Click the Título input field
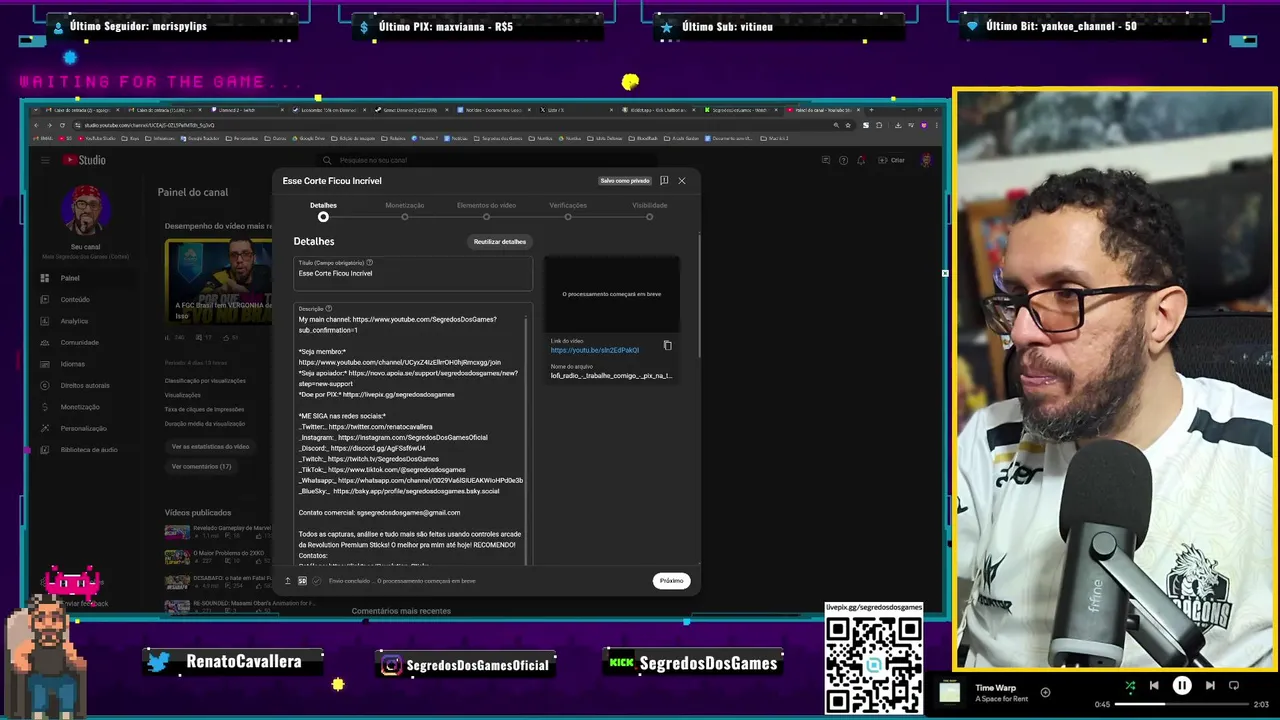The image size is (1280, 720). [413, 273]
